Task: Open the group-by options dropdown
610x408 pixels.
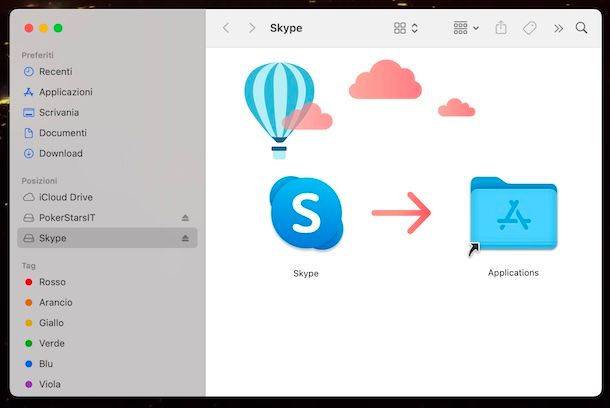Action: pyautogui.click(x=466, y=28)
